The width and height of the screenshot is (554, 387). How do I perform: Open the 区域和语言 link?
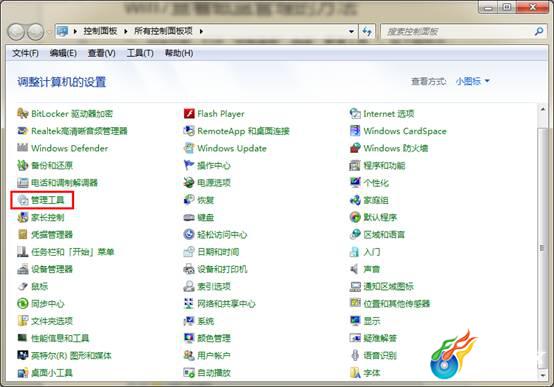click(384, 234)
